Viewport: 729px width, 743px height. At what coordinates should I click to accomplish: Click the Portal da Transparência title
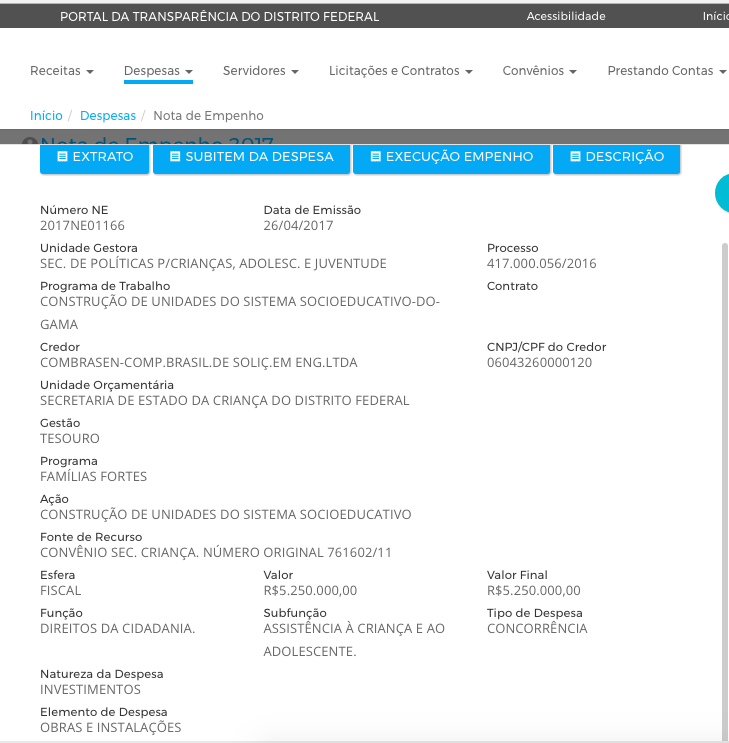coord(219,17)
